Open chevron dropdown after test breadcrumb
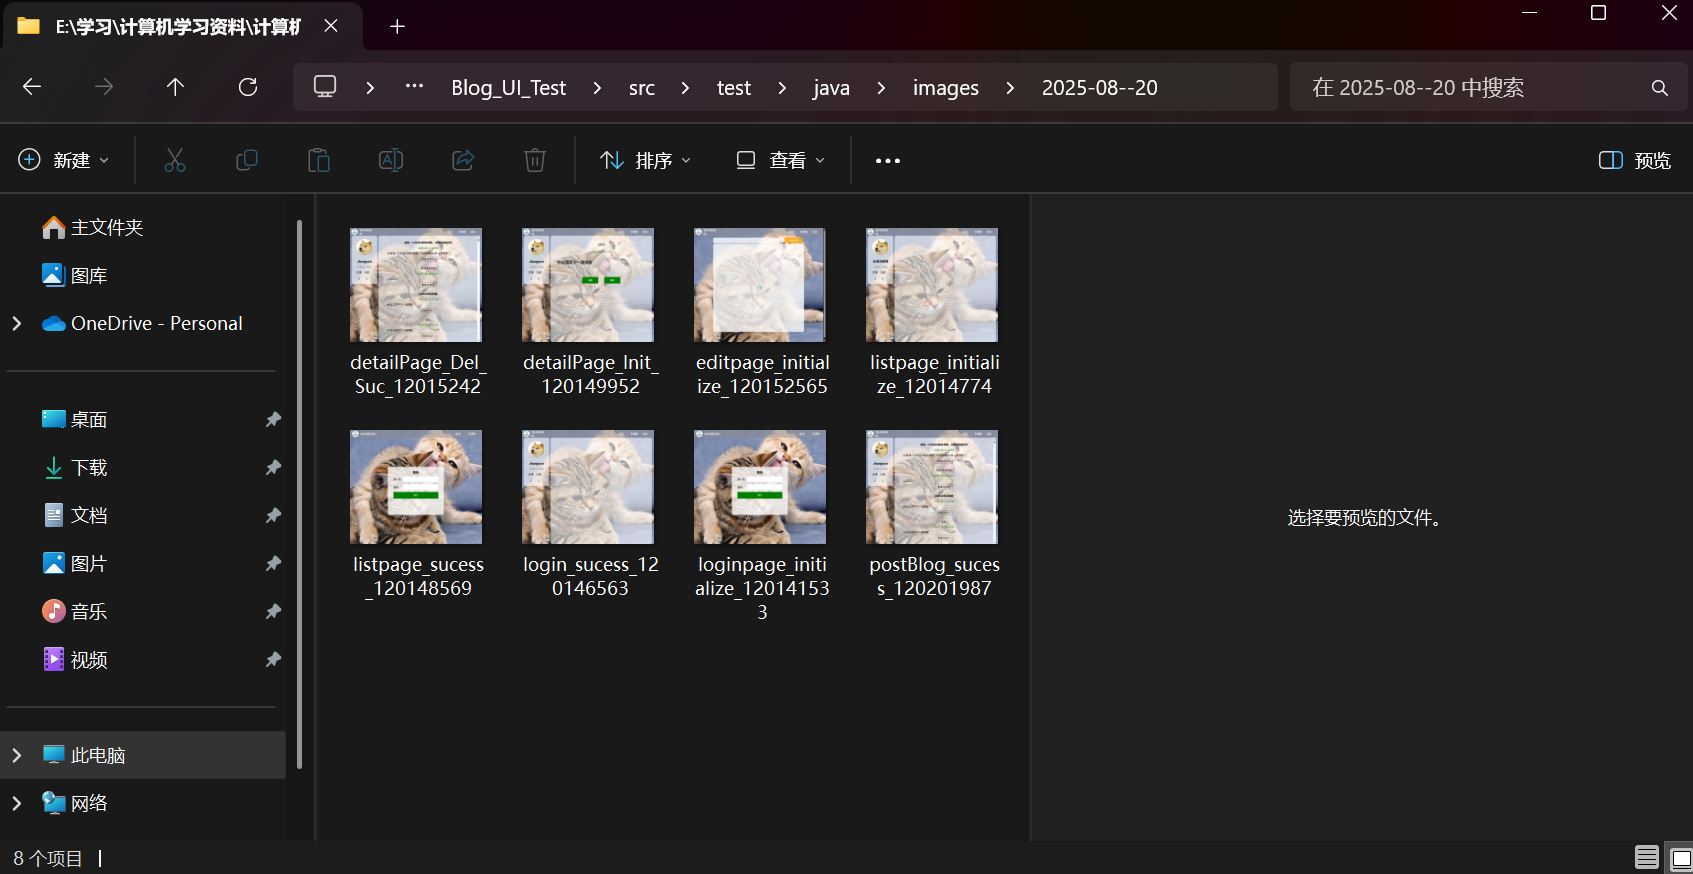 point(782,88)
